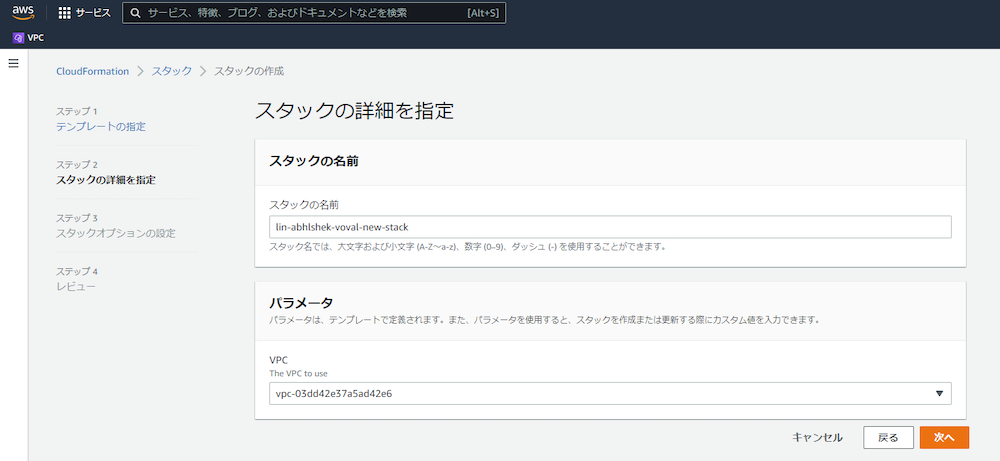The image size is (1000, 461).
Task: Focus the AWS services search field
Action: [300, 14]
